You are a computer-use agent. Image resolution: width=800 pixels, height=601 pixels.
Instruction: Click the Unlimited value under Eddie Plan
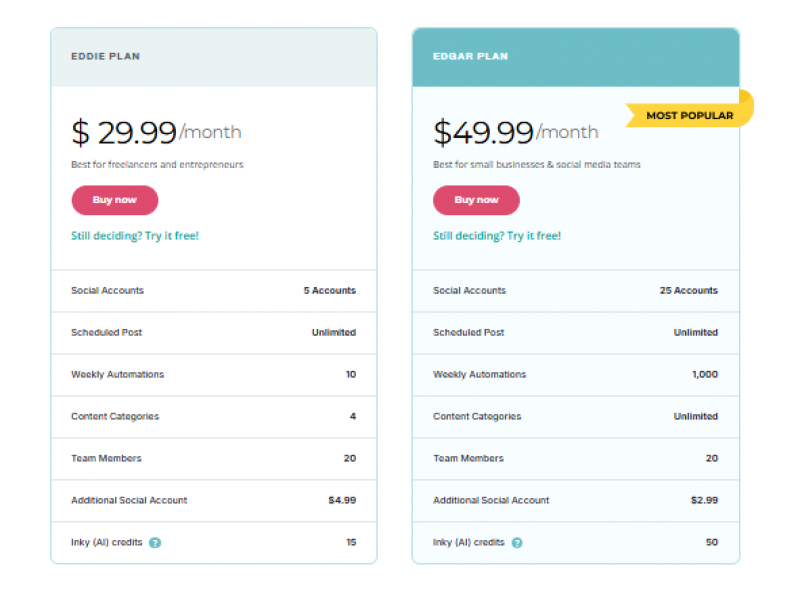pos(334,333)
